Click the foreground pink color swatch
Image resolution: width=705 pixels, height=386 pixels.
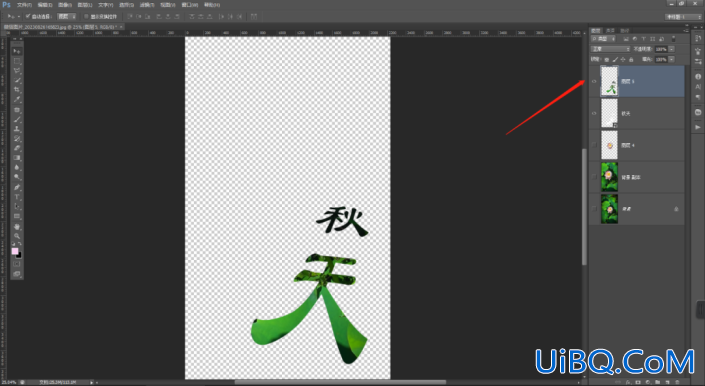[15, 251]
